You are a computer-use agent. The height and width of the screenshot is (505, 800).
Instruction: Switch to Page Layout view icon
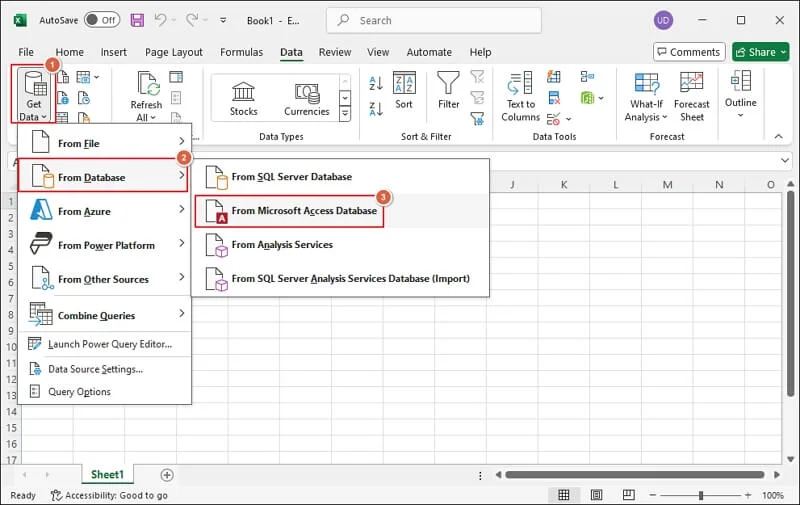tap(596, 495)
